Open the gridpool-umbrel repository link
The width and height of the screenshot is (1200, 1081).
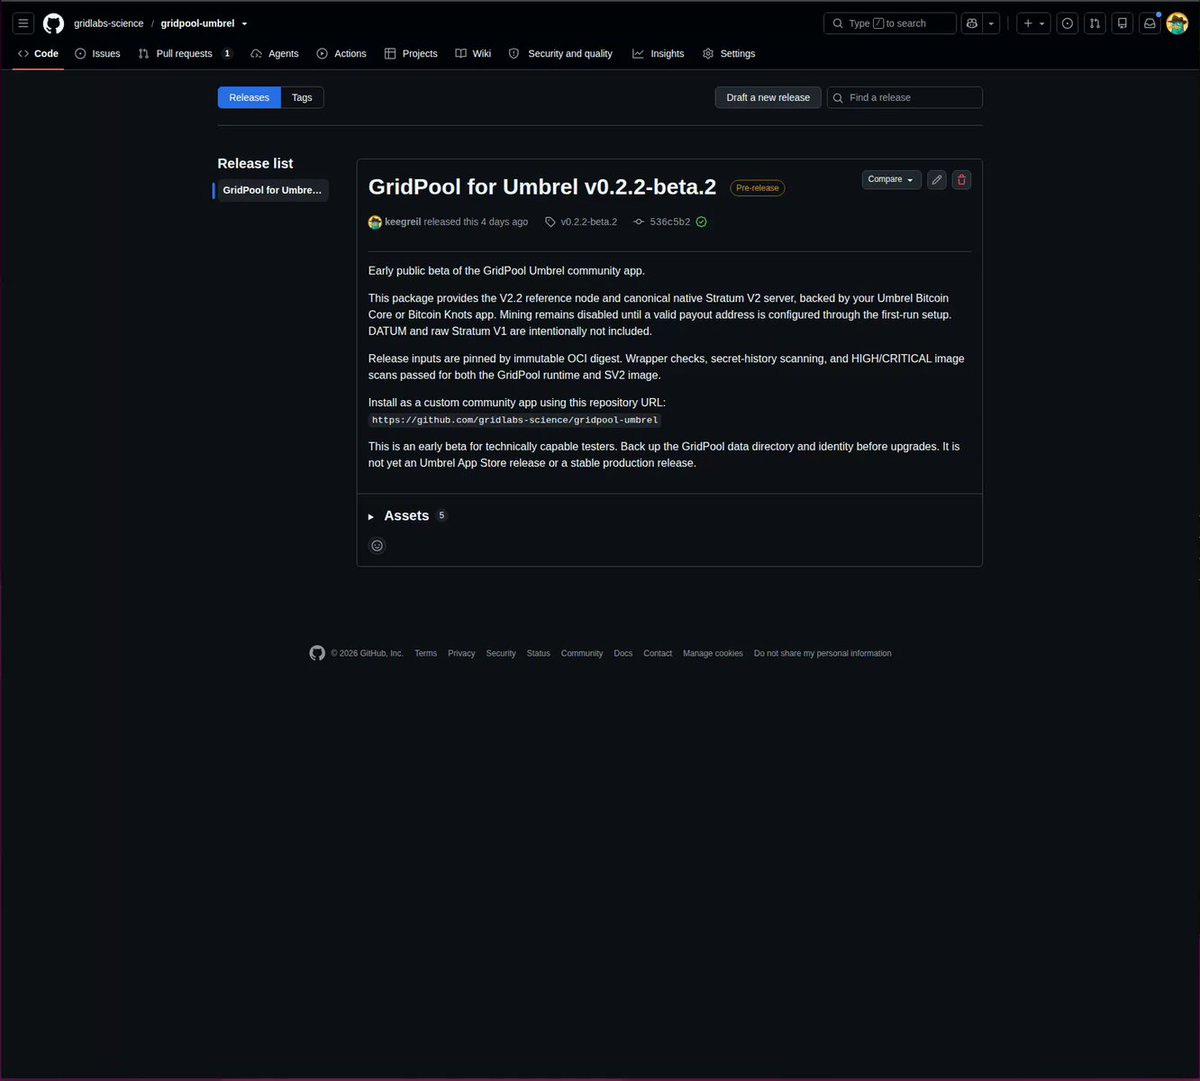198,23
